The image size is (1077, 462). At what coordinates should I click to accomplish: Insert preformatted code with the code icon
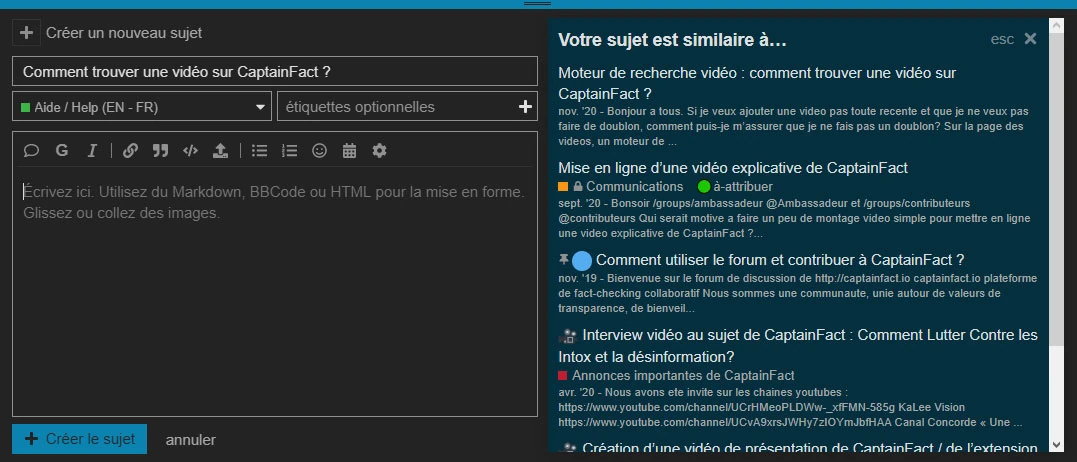190,150
